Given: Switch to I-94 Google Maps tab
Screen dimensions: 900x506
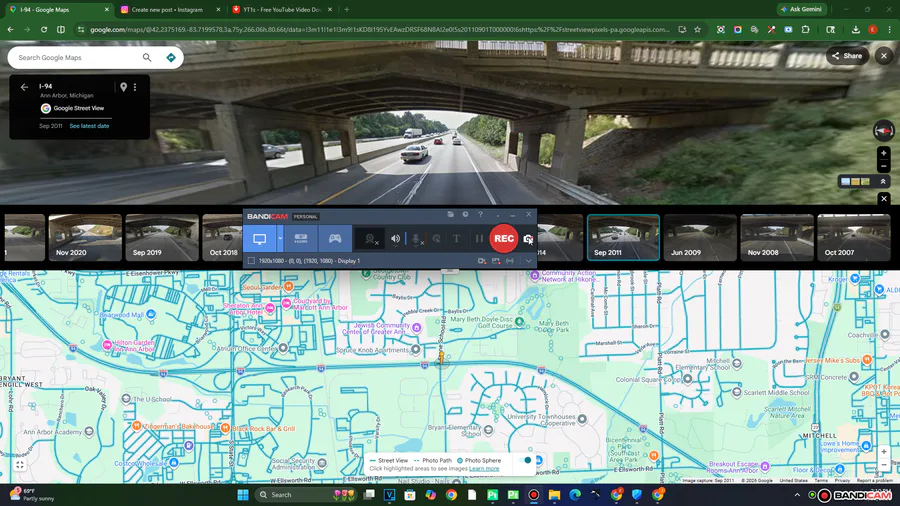Looking at the screenshot, I should 59,10.
